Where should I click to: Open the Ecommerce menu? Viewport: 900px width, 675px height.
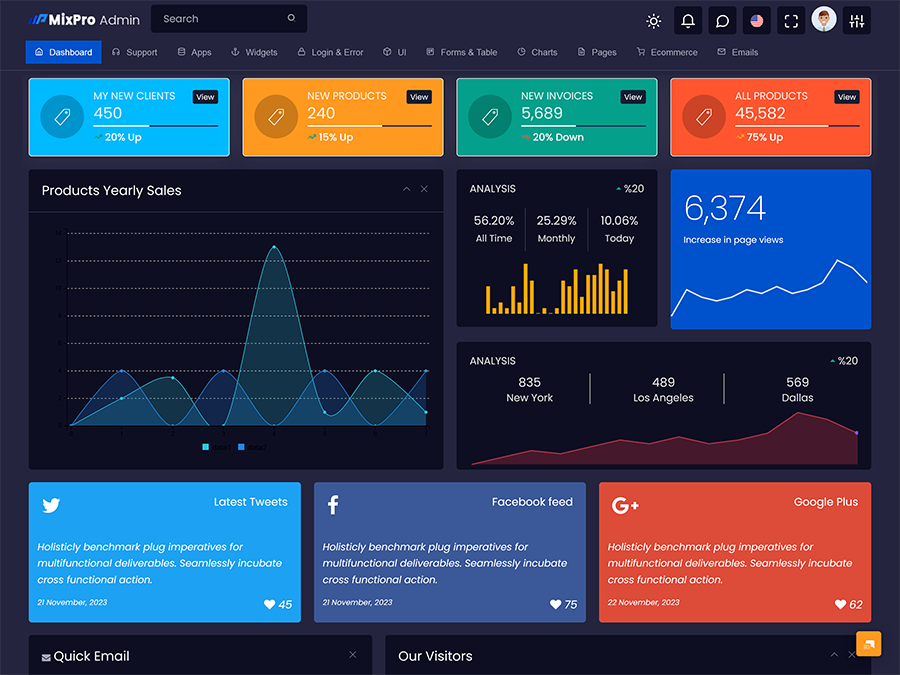coord(667,52)
